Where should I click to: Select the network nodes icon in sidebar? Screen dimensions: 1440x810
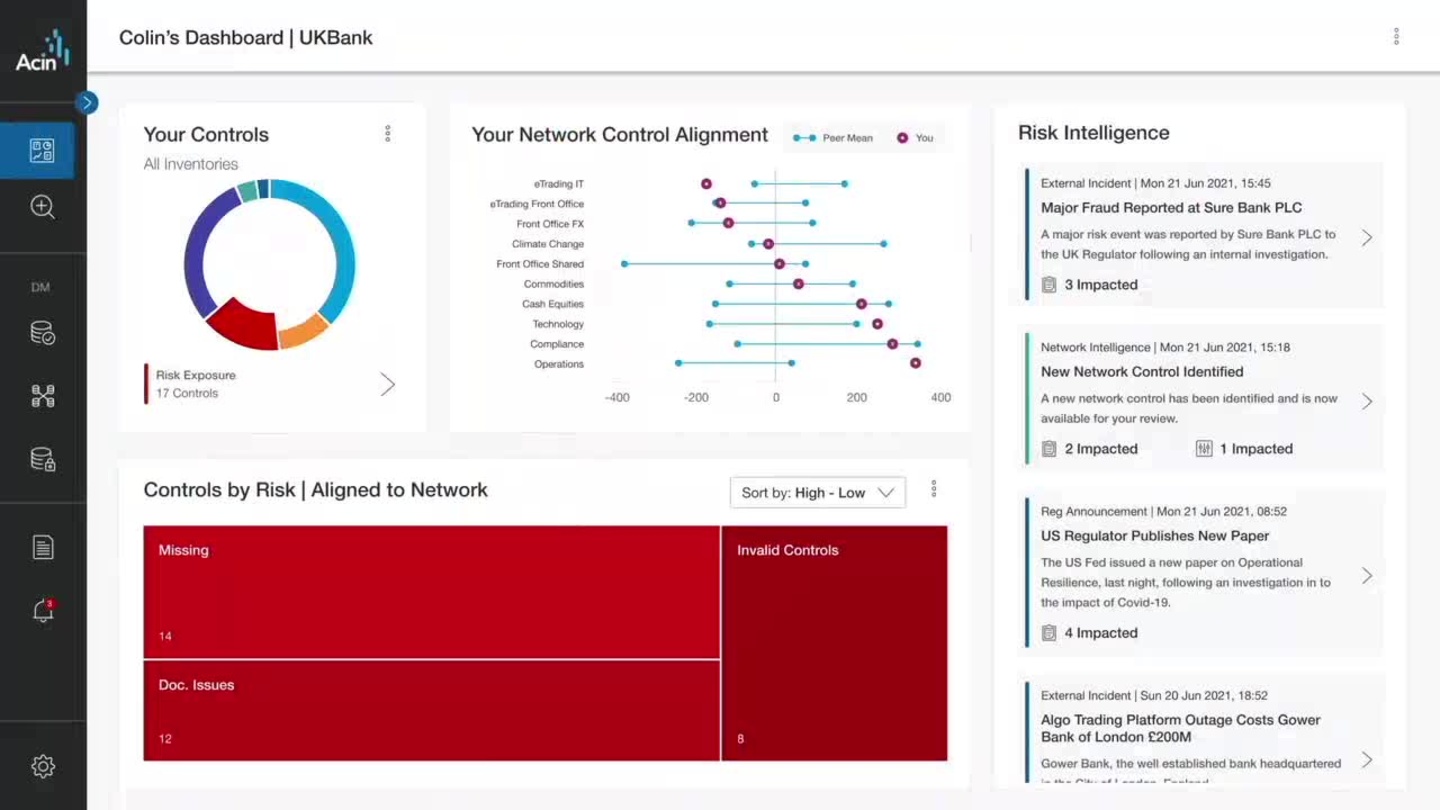coord(42,396)
